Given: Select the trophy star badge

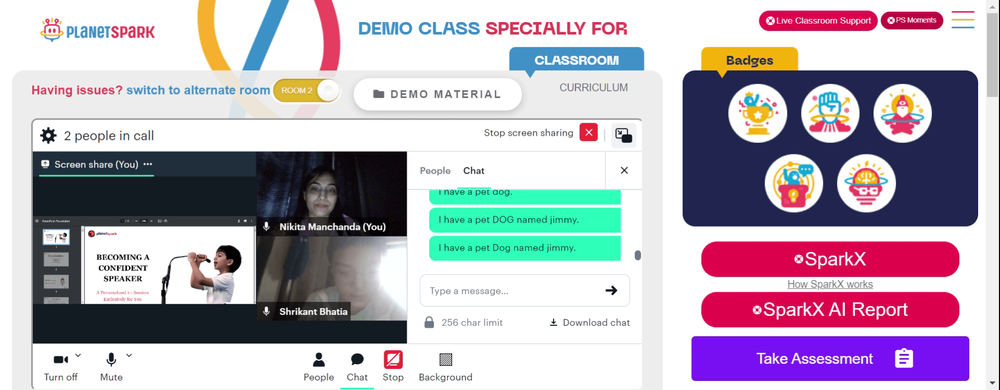Looking at the screenshot, I should click(757, 113).
